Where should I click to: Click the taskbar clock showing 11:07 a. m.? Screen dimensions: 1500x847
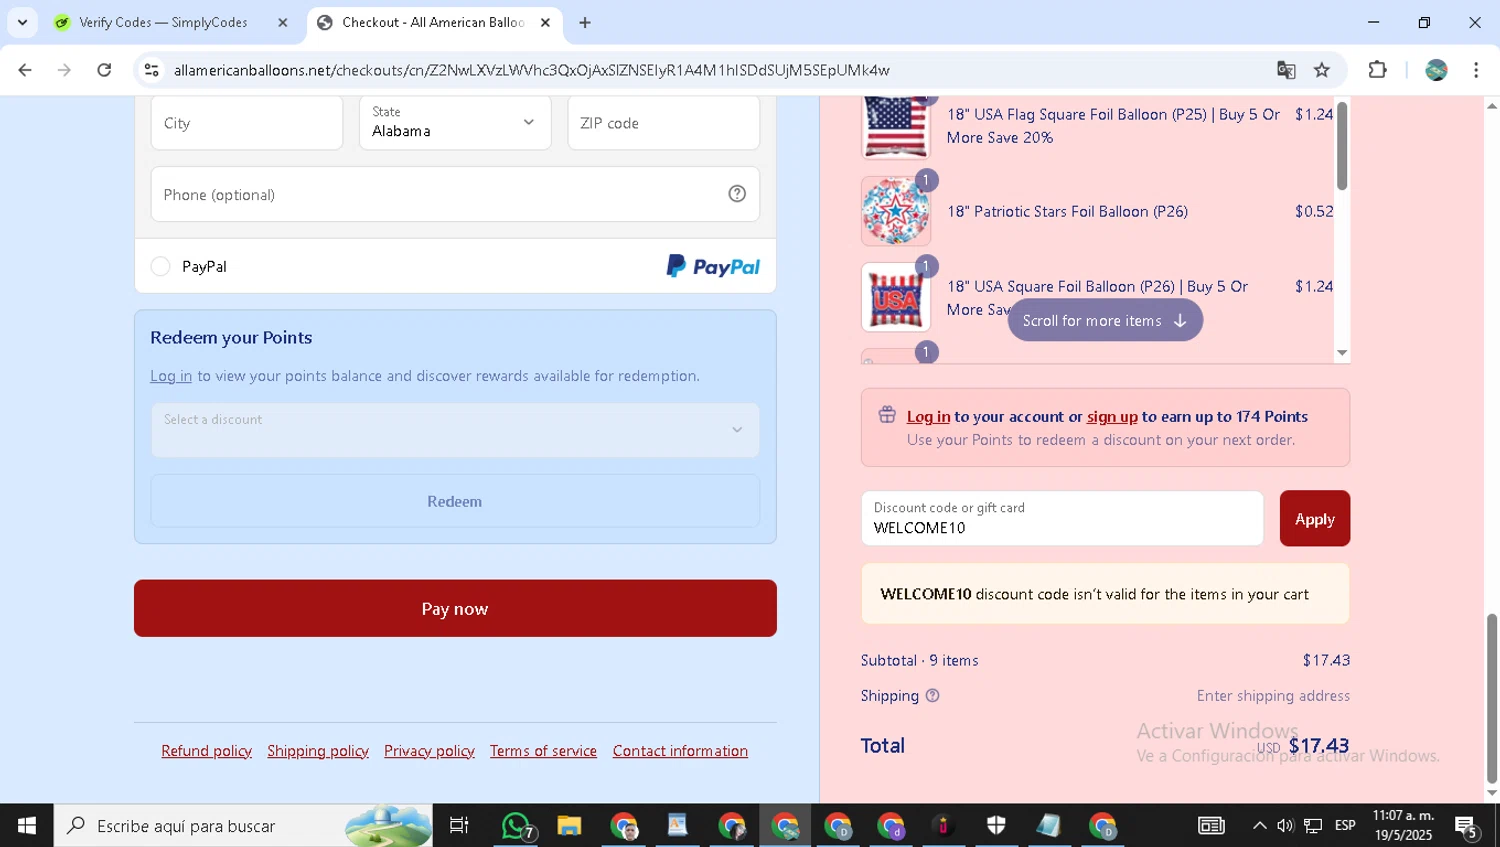tap(1403, 825)
